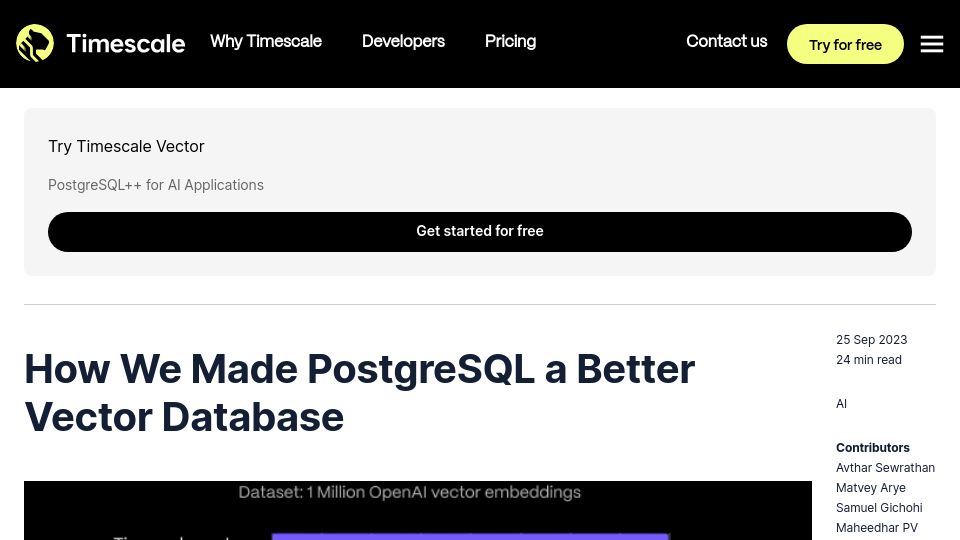The width and height of the screenshot is (960, 540).
Task: Click the Timescale tiger logo icon
Action: tap(35, 43)
